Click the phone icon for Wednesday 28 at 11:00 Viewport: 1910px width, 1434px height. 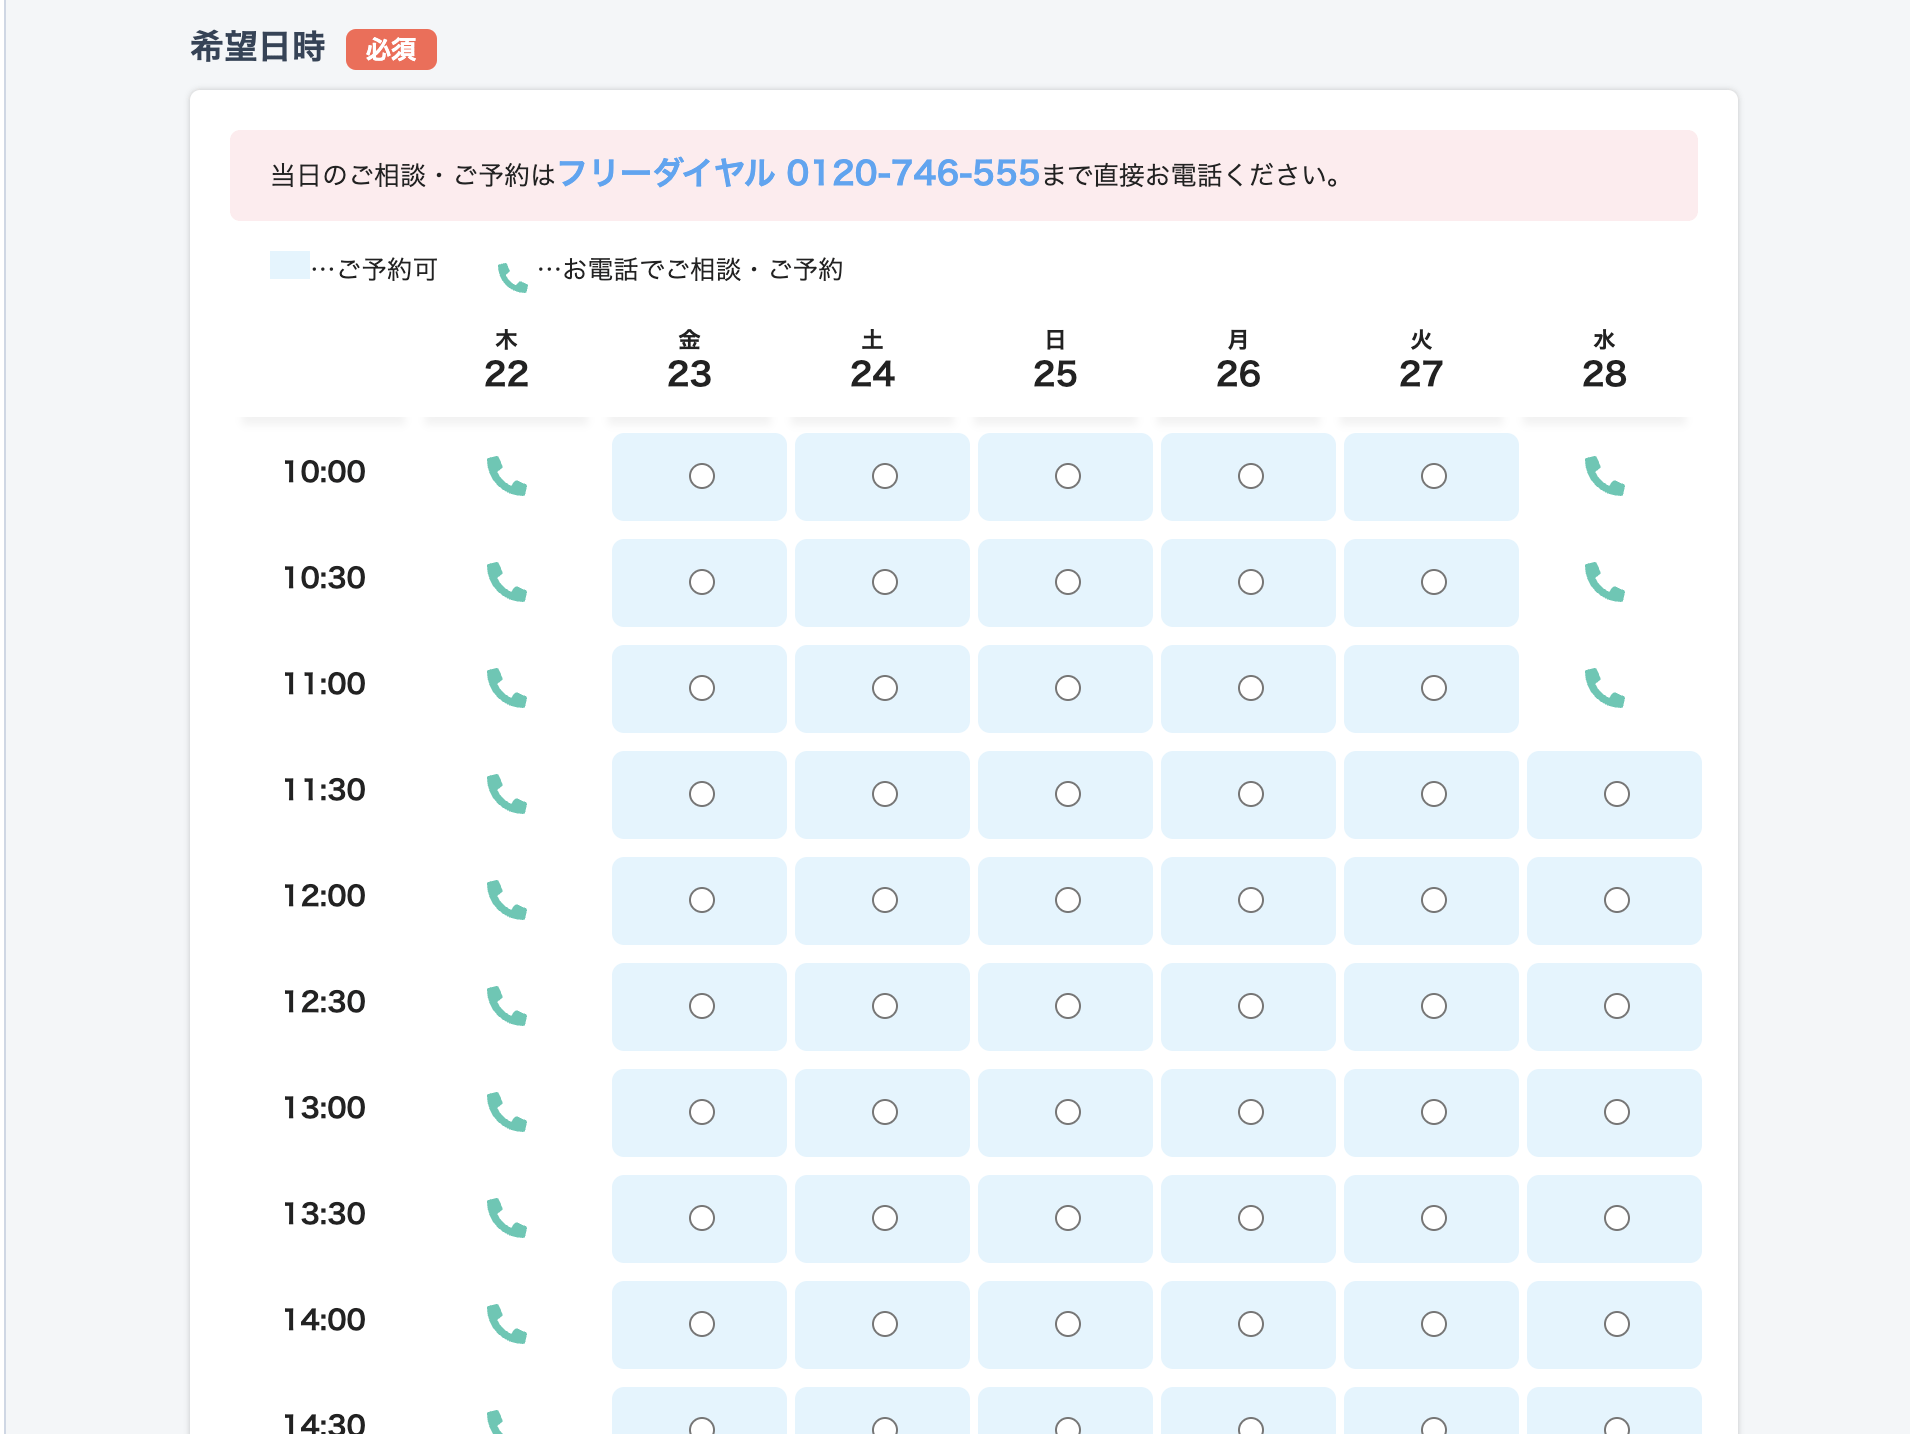coord(1605,688)
